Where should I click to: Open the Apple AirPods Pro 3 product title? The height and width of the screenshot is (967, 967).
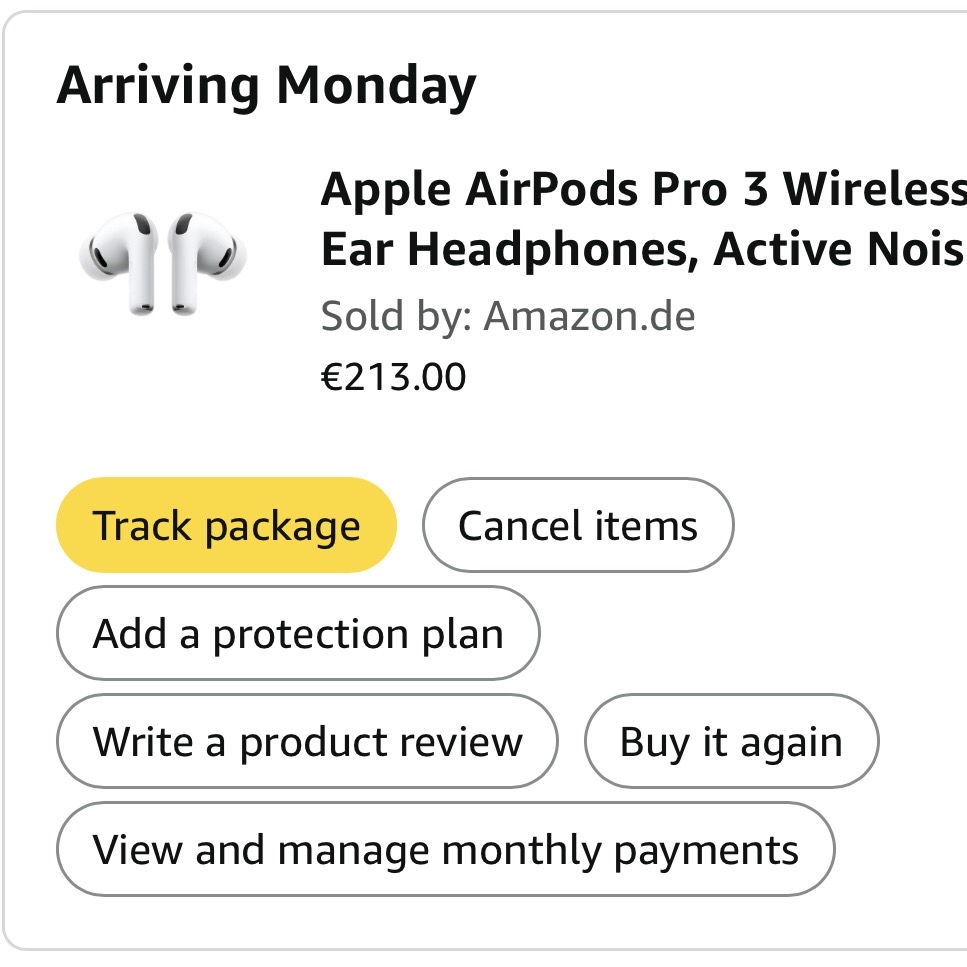click(x=642, y=219)
